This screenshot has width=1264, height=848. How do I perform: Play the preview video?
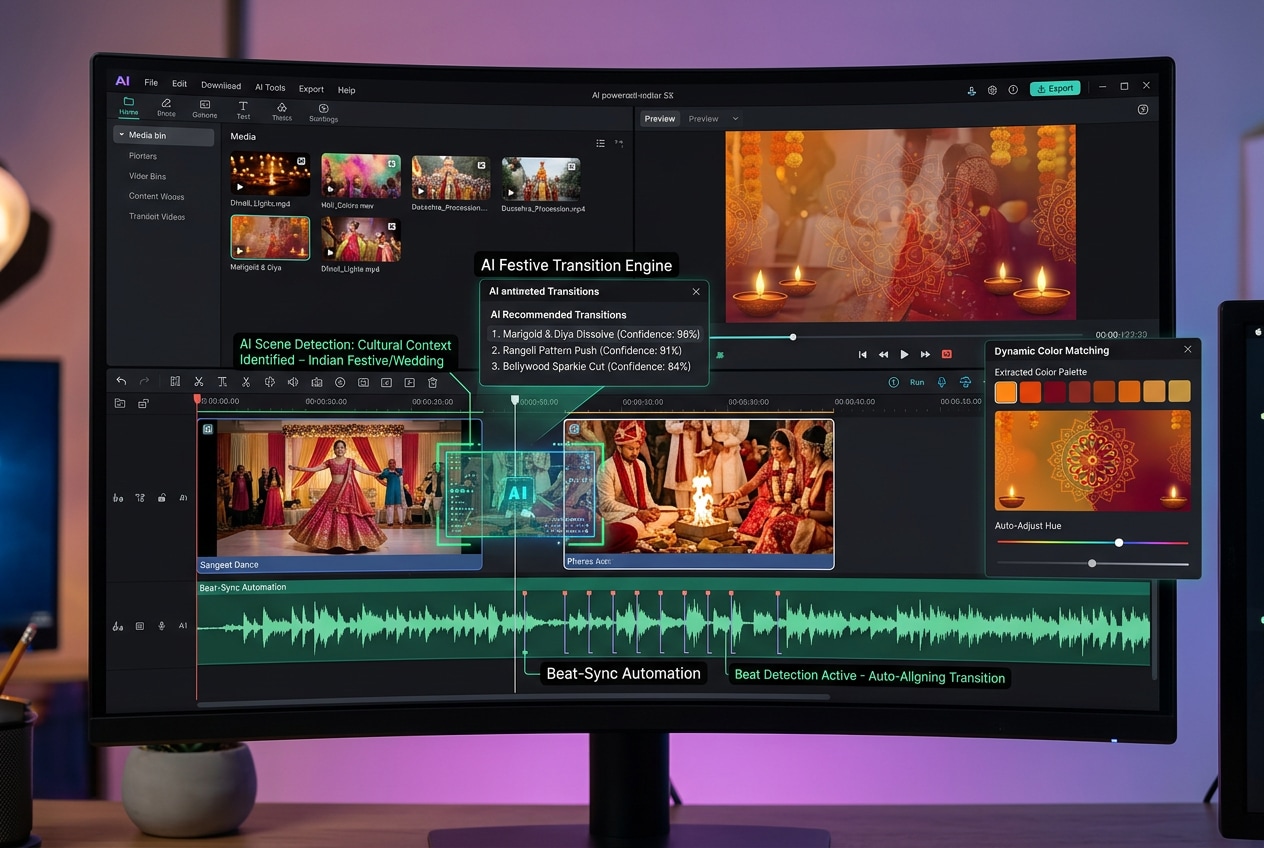904,354
